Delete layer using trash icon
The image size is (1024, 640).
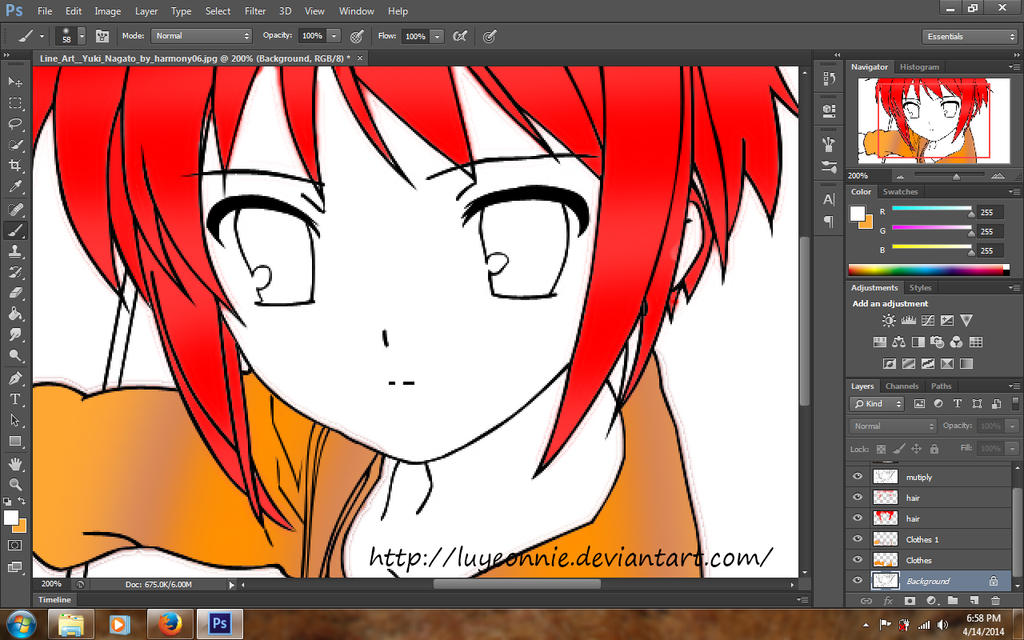(x=996, y=601)
